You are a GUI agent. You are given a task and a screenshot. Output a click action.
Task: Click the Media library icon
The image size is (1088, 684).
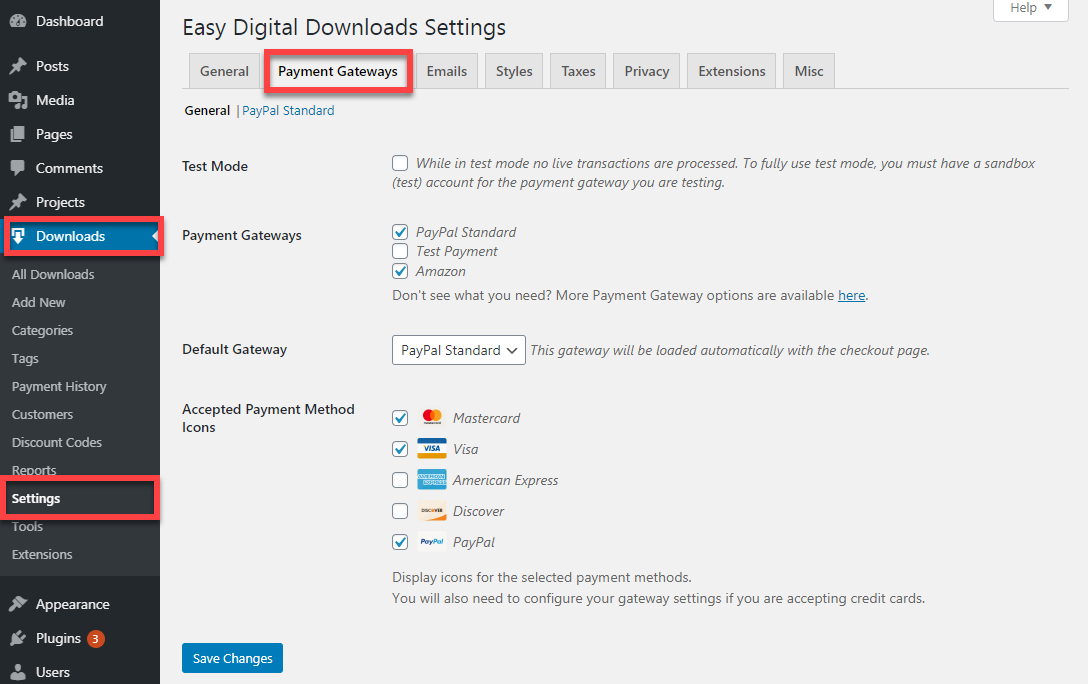[18, 100]
